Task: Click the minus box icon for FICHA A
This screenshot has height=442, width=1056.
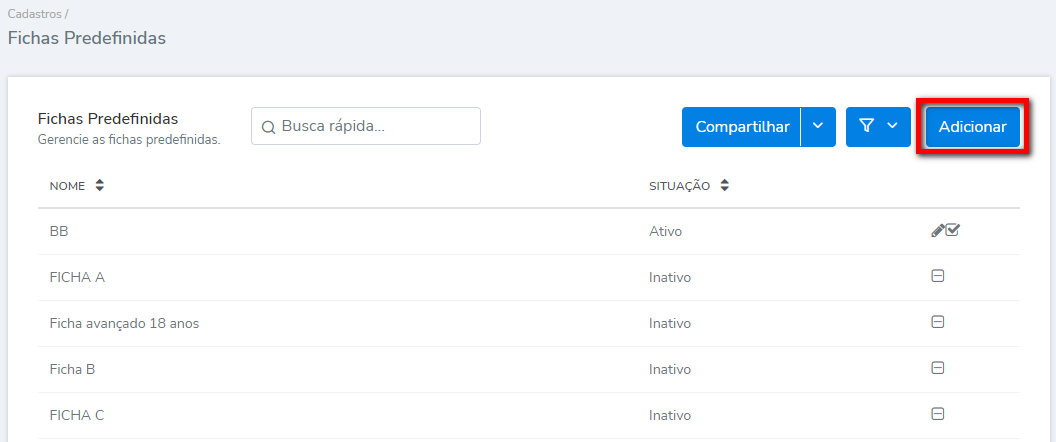Action: point(938,276)
